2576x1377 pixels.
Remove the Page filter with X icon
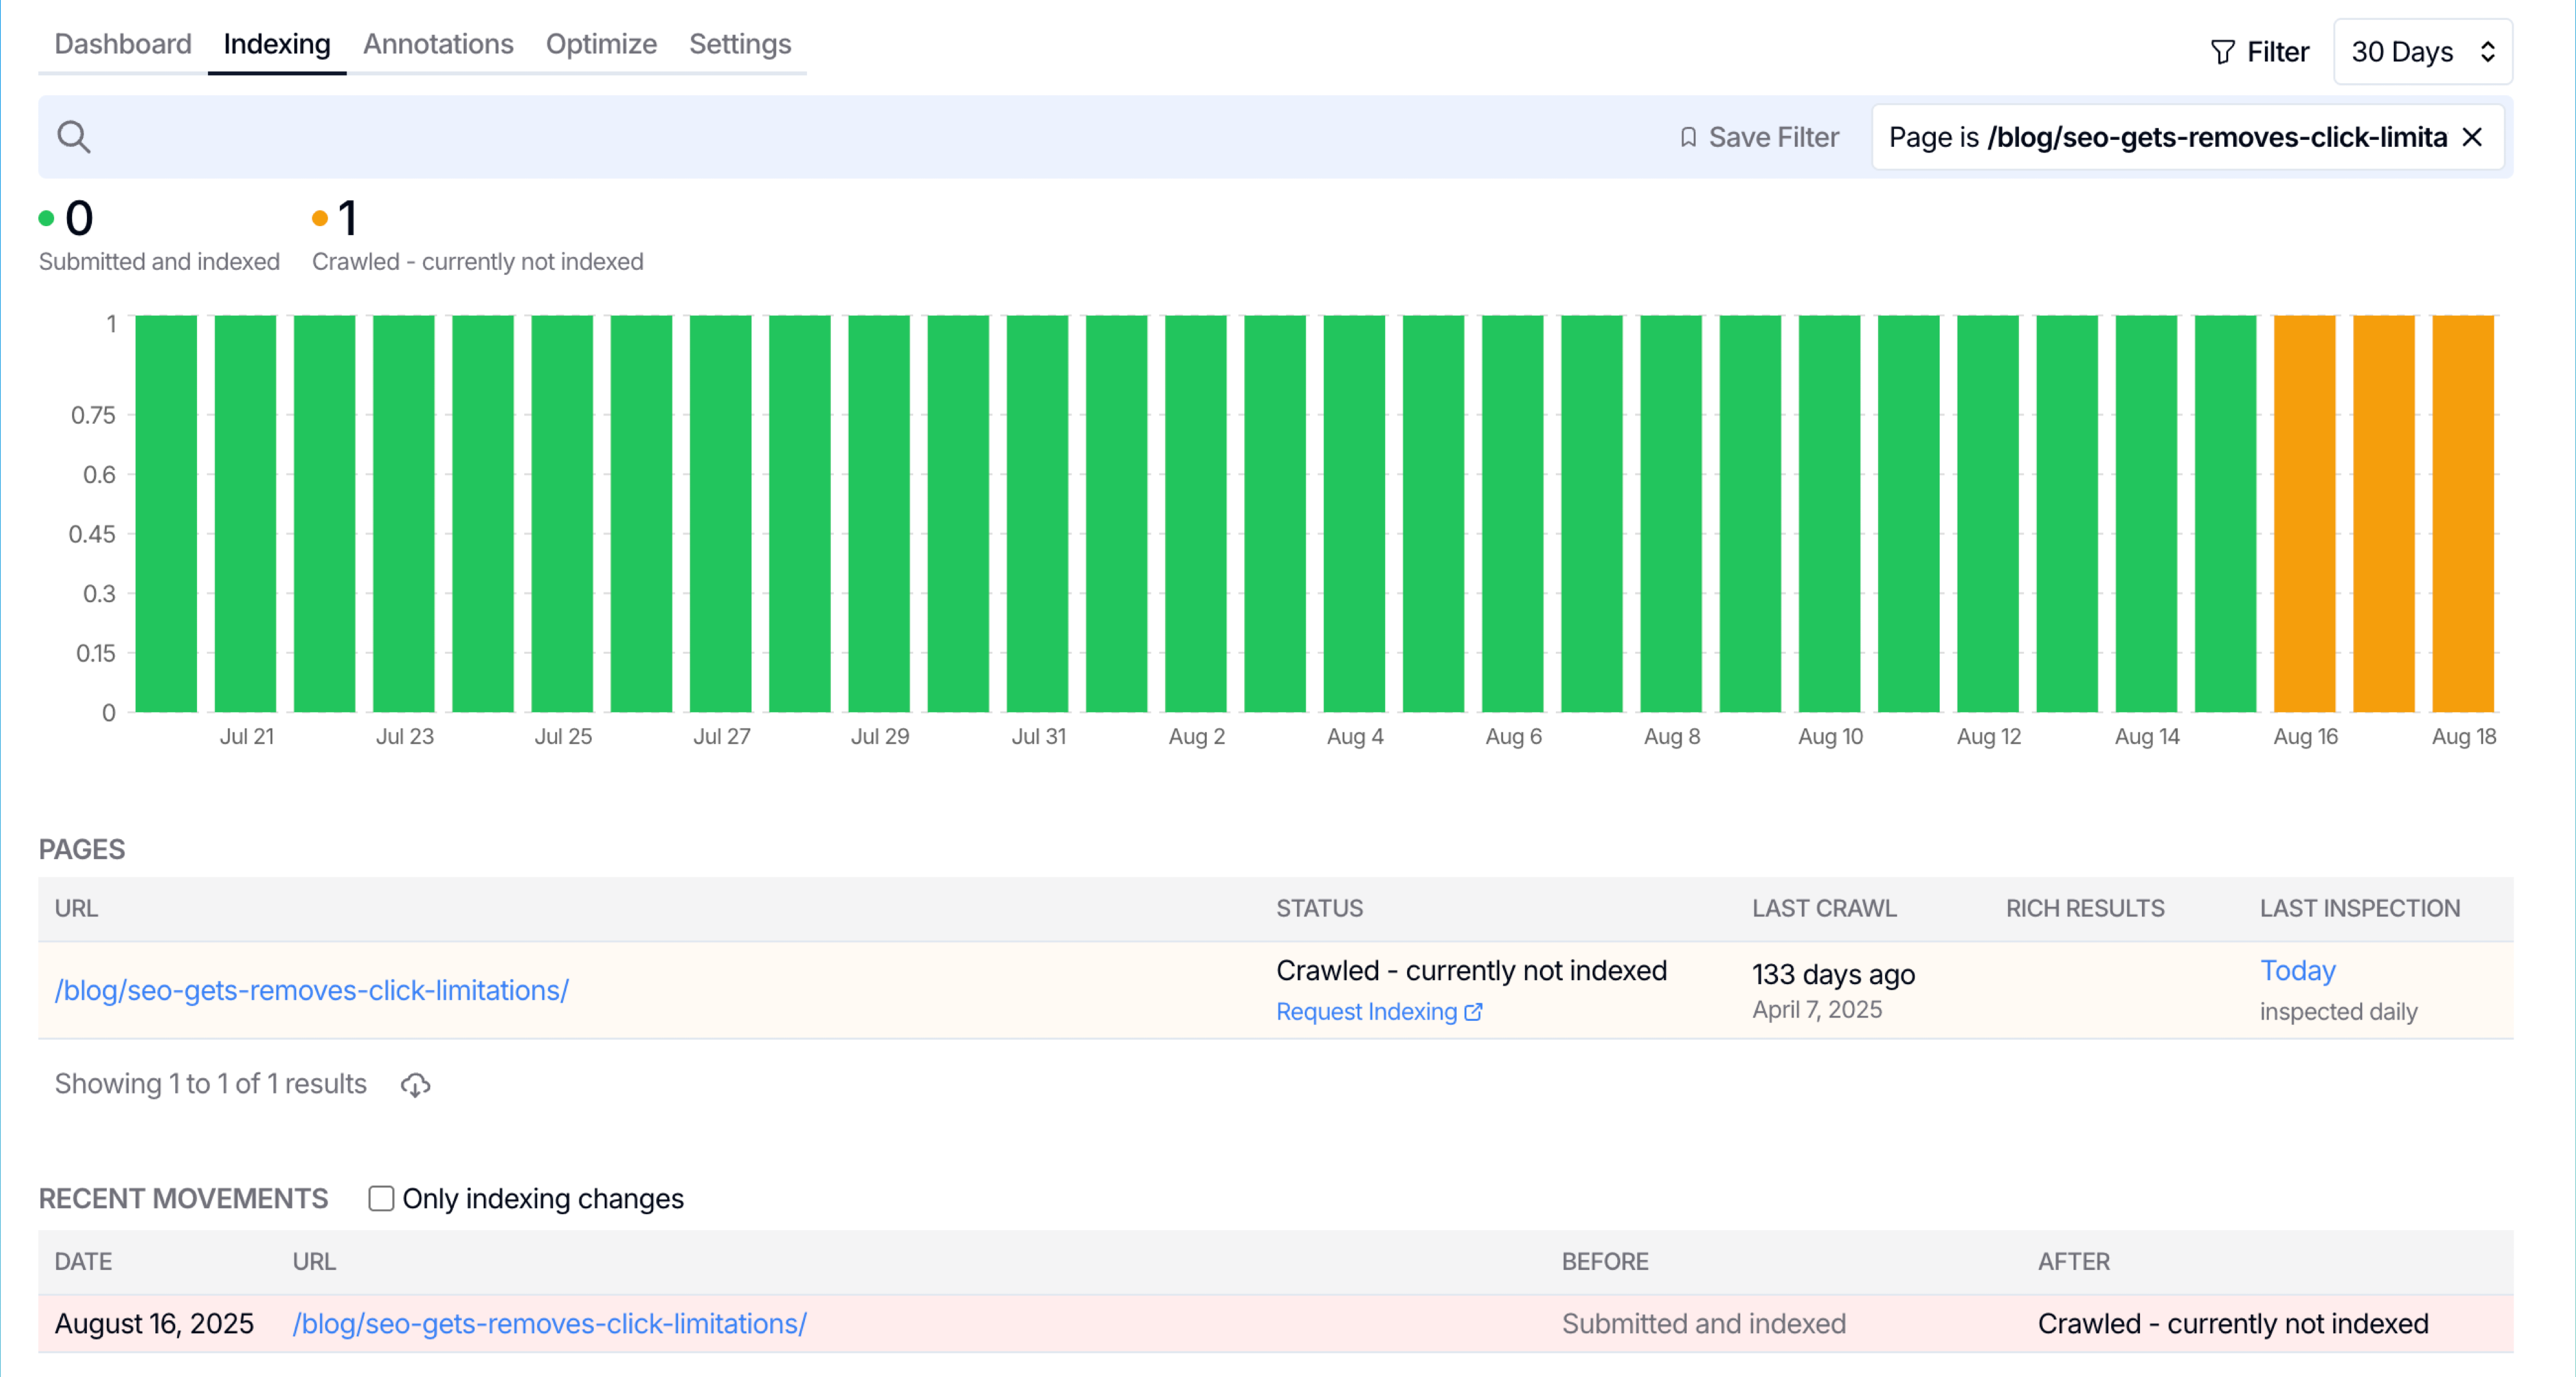click(2472, 137)
